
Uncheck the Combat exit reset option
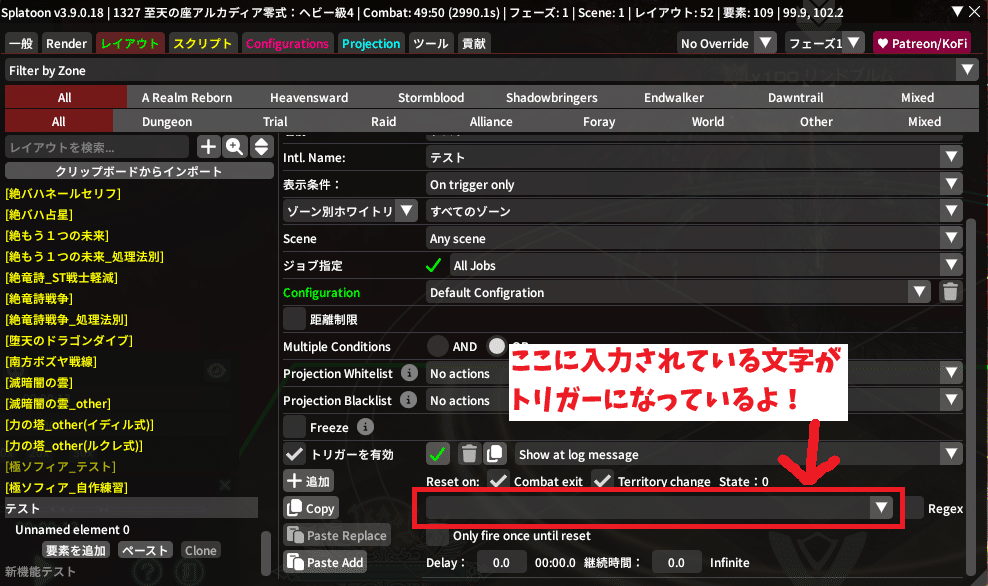(x=498, y=481)
